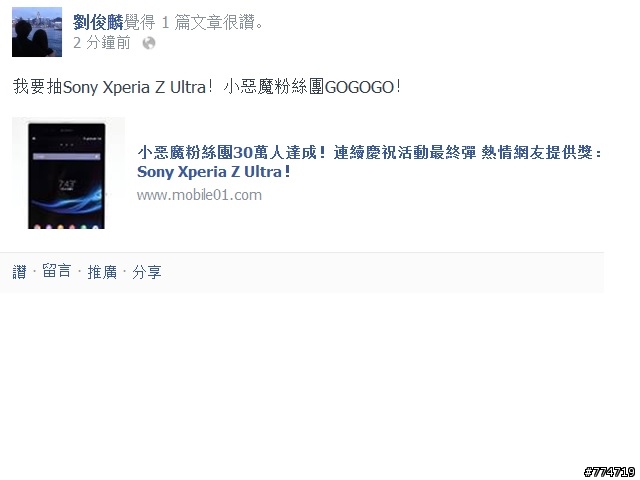Click the Sony Xperia Z Ultra! headline line
The width and height of the screenshot is (640, 480).
[x=214, y=172]
